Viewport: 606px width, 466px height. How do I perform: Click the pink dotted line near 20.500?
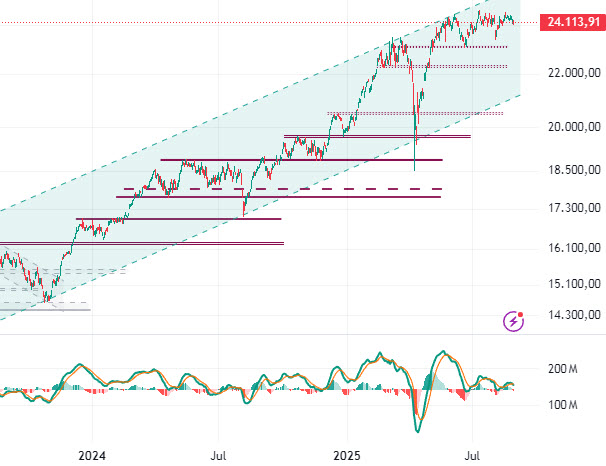pos(460,113)
